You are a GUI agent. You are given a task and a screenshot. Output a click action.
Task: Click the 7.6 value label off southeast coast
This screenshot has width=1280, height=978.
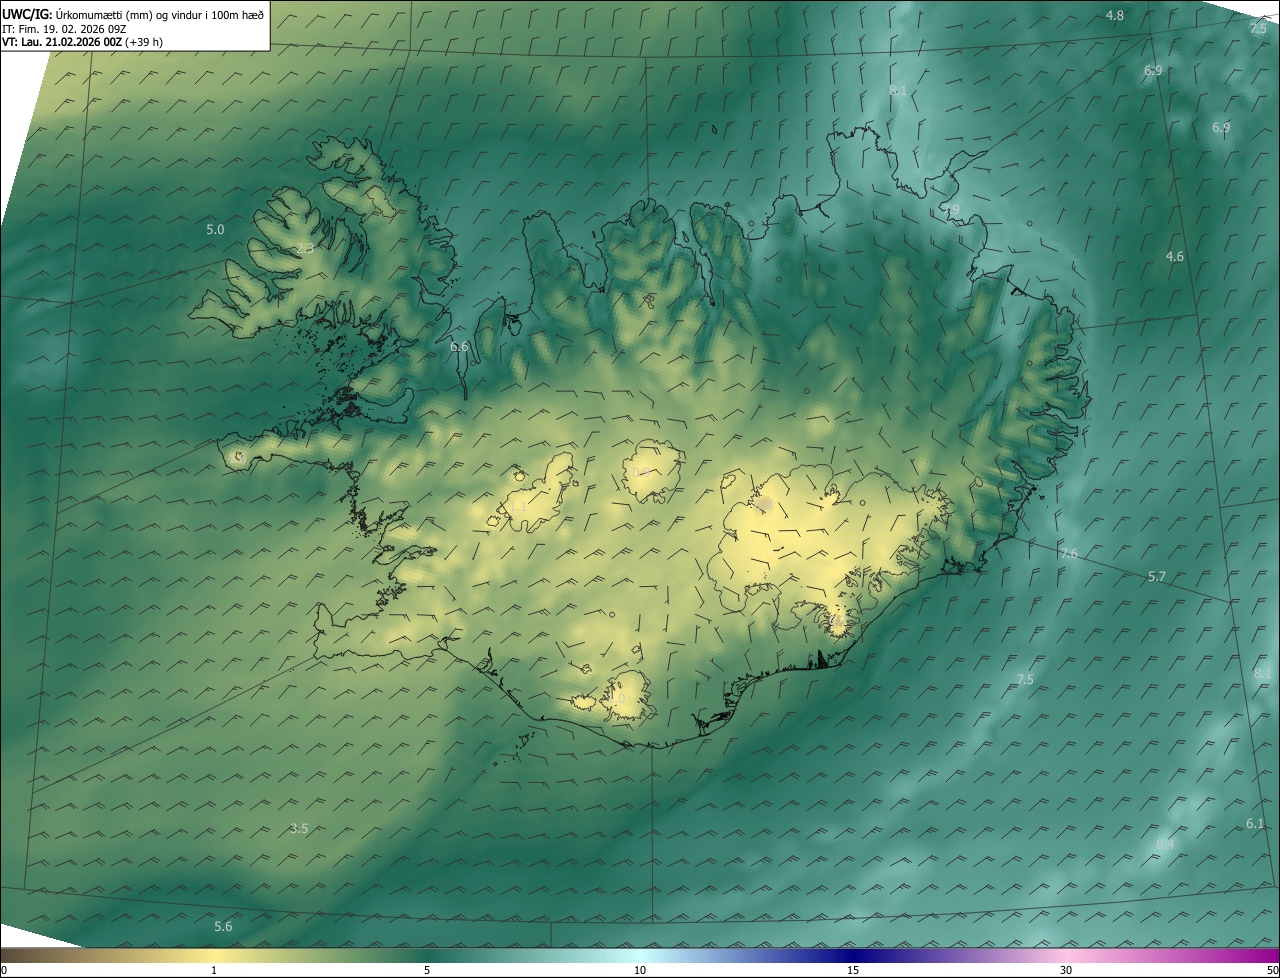pyautogui.click(x=1069, y=553)
